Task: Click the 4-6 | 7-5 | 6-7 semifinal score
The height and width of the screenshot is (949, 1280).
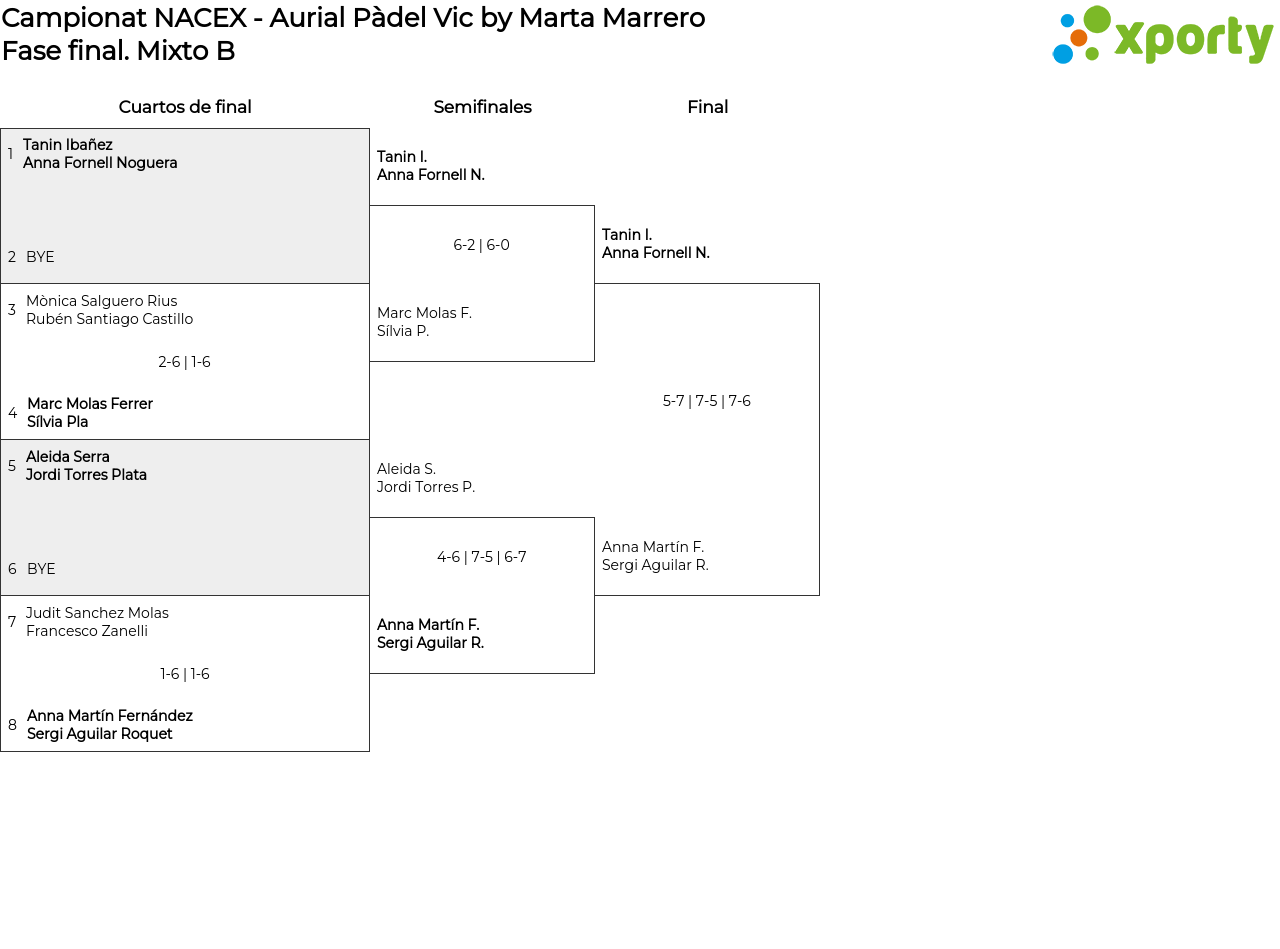Action: click(x=481, y=557)
